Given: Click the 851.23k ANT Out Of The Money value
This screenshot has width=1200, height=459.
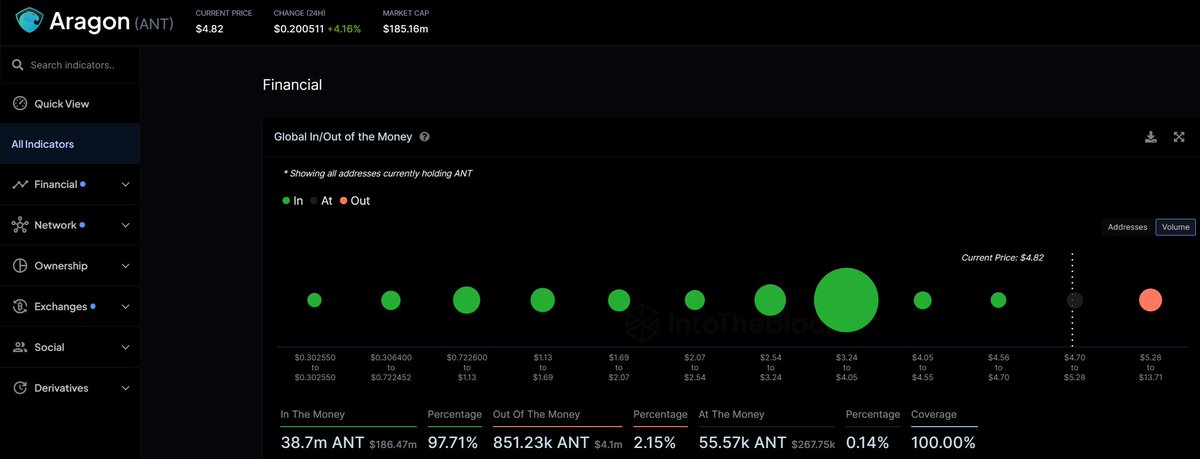Looking at the screenshot, I should tap(540, 442).
